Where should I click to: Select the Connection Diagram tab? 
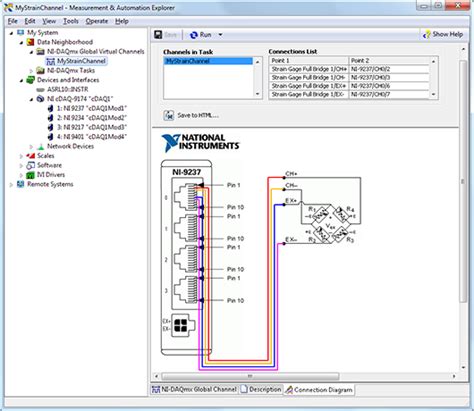(x=319, y=390)
